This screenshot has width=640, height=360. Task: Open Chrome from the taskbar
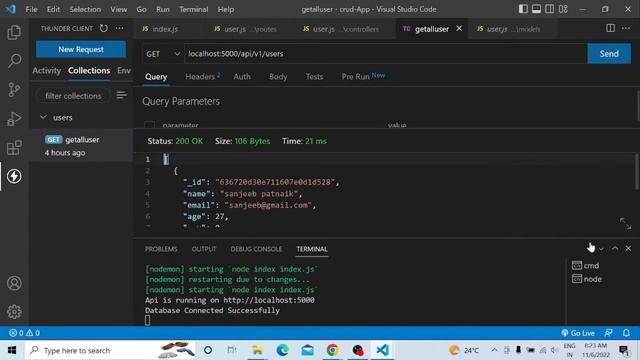pyautogui.click(x=333, y=350)
